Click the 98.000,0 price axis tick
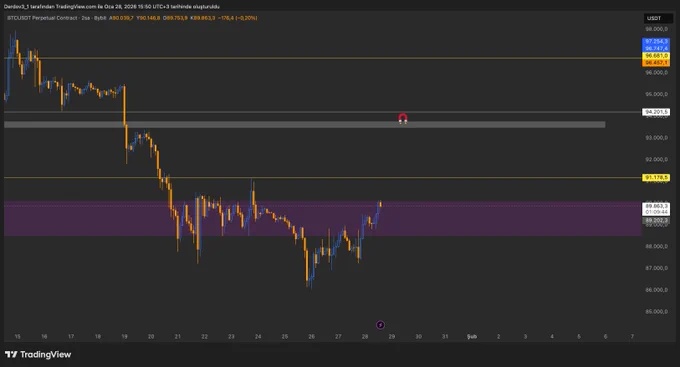The image size is (680, 367). [x=657, y=29]
